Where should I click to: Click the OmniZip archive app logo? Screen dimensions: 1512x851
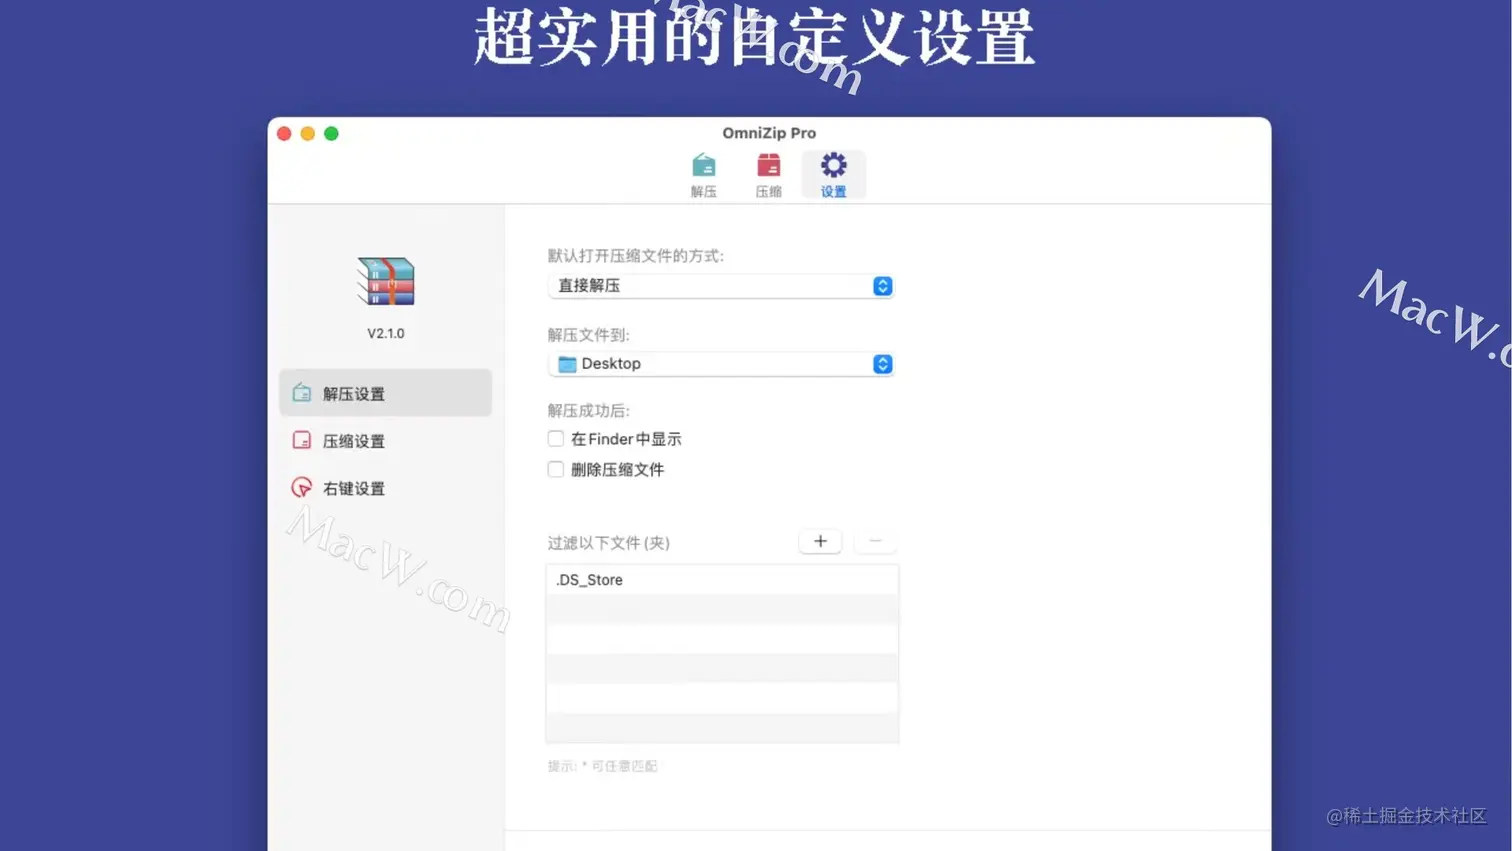point(386,281)
